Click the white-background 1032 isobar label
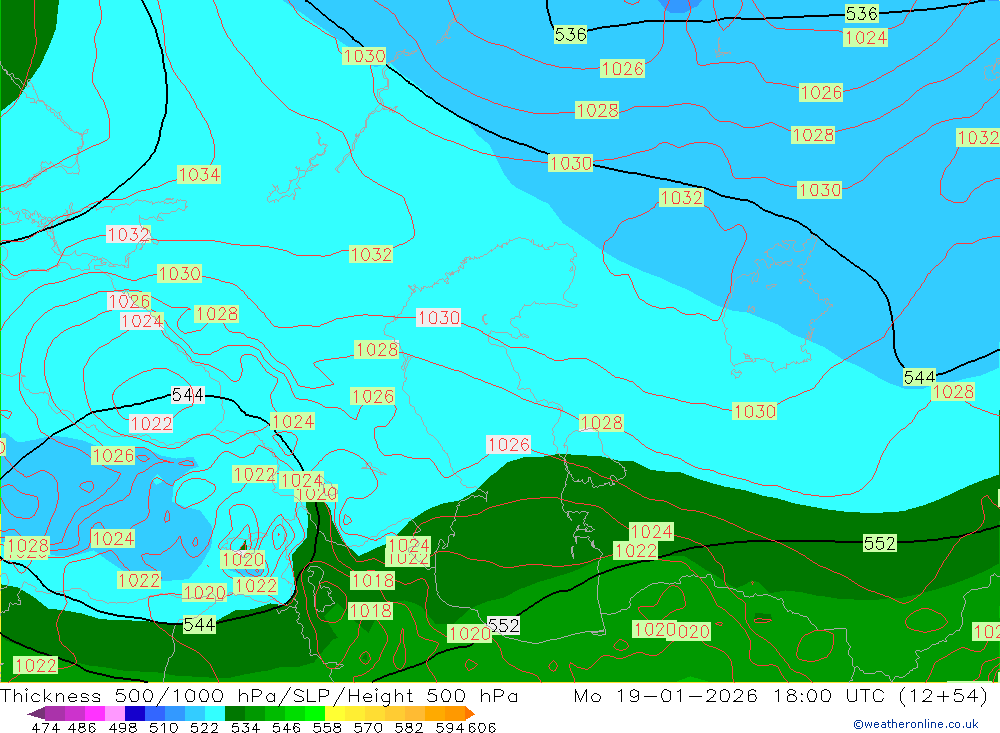Viewport: 1000px width, 733px height. pyautogui.click(x=128, y=235)
